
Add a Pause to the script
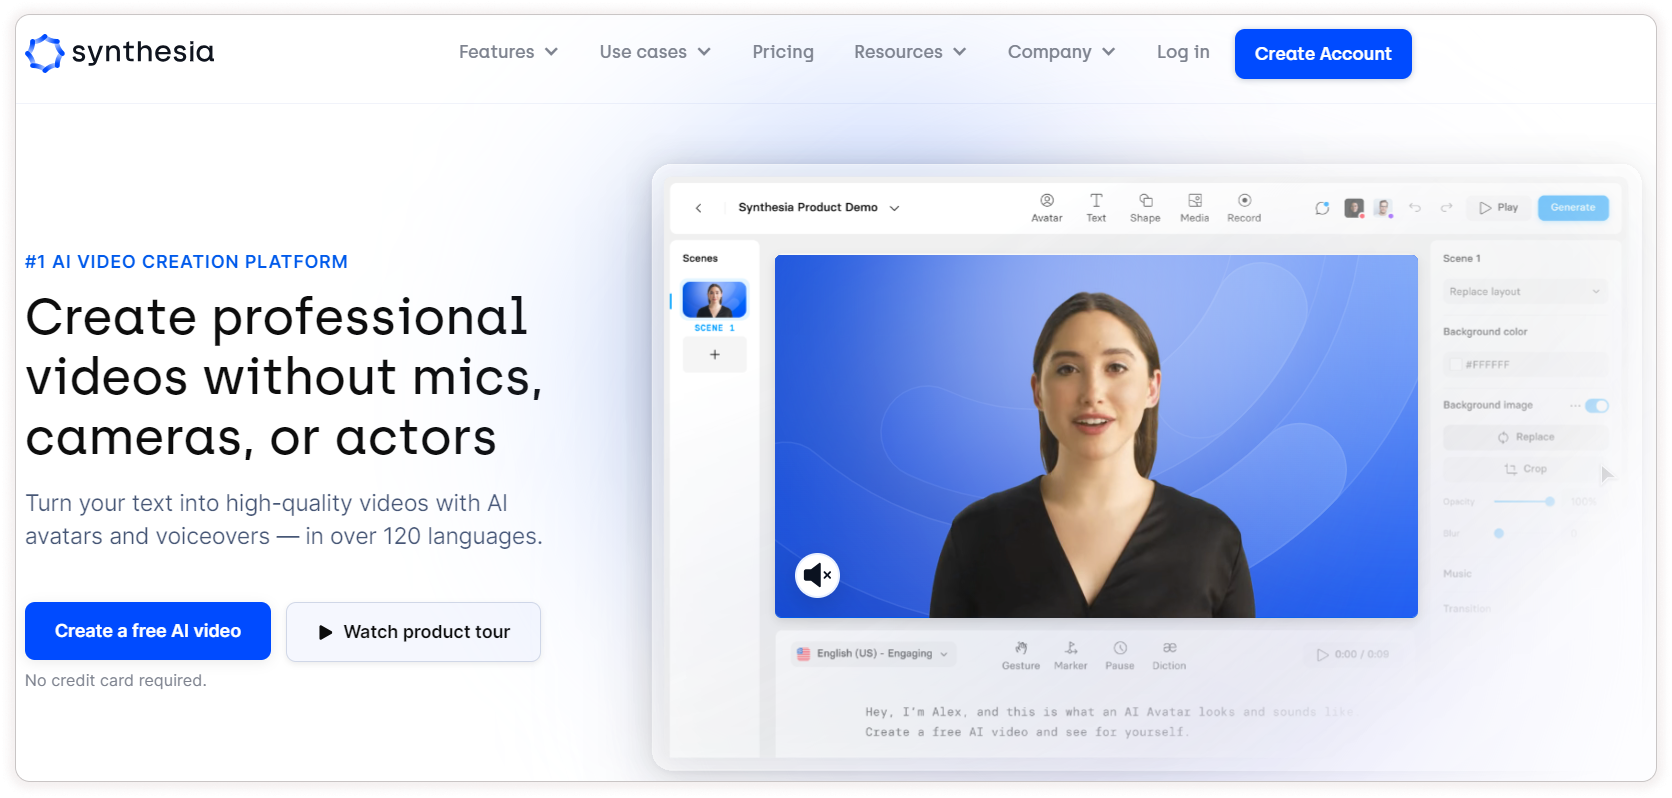point(1120,649)
